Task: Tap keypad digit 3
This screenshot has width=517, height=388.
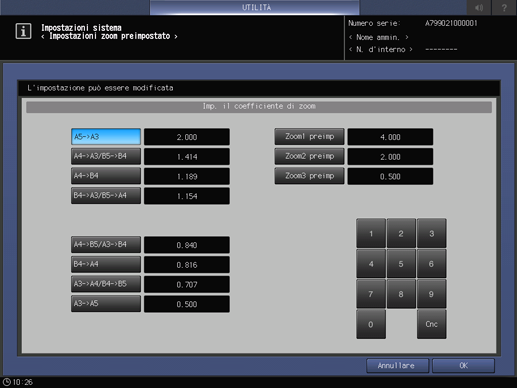Action: point(431,233)
